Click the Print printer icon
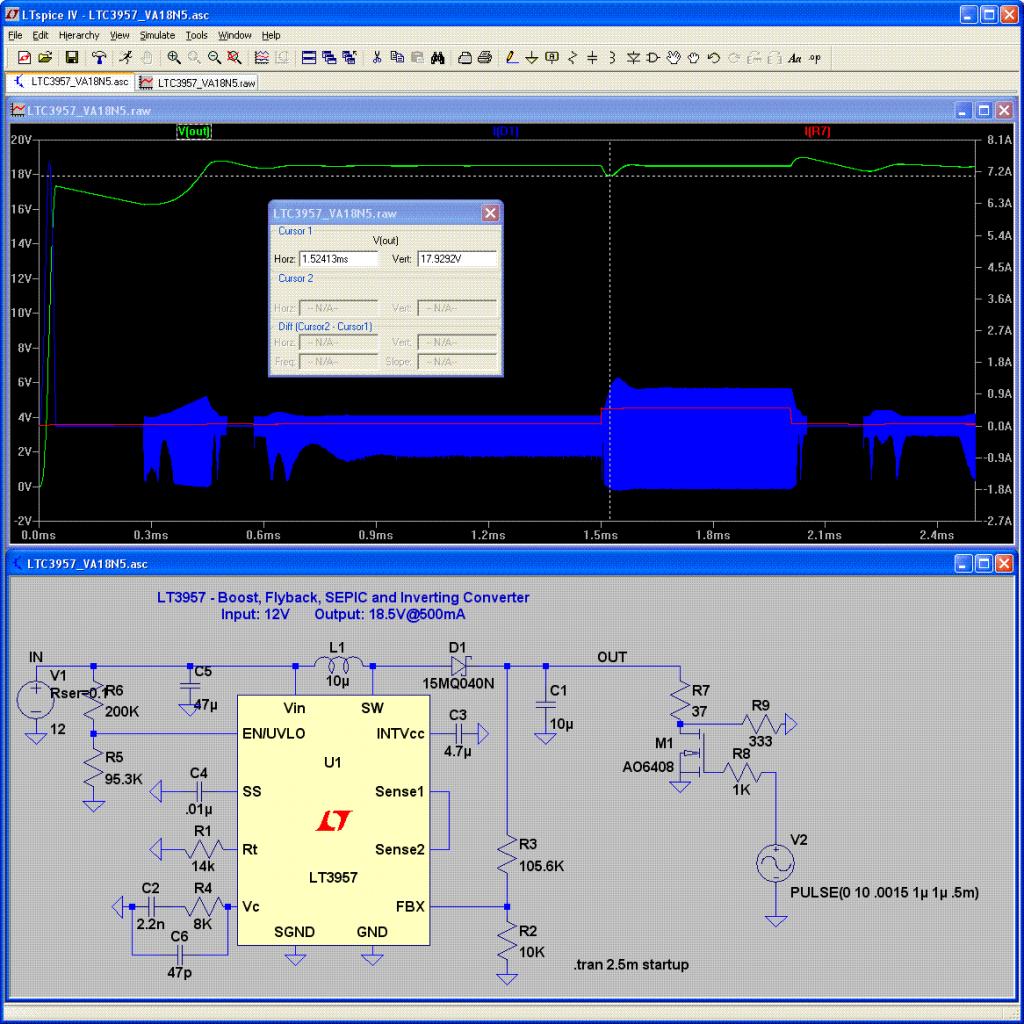 pyautogui.click(x=485, y=58)
